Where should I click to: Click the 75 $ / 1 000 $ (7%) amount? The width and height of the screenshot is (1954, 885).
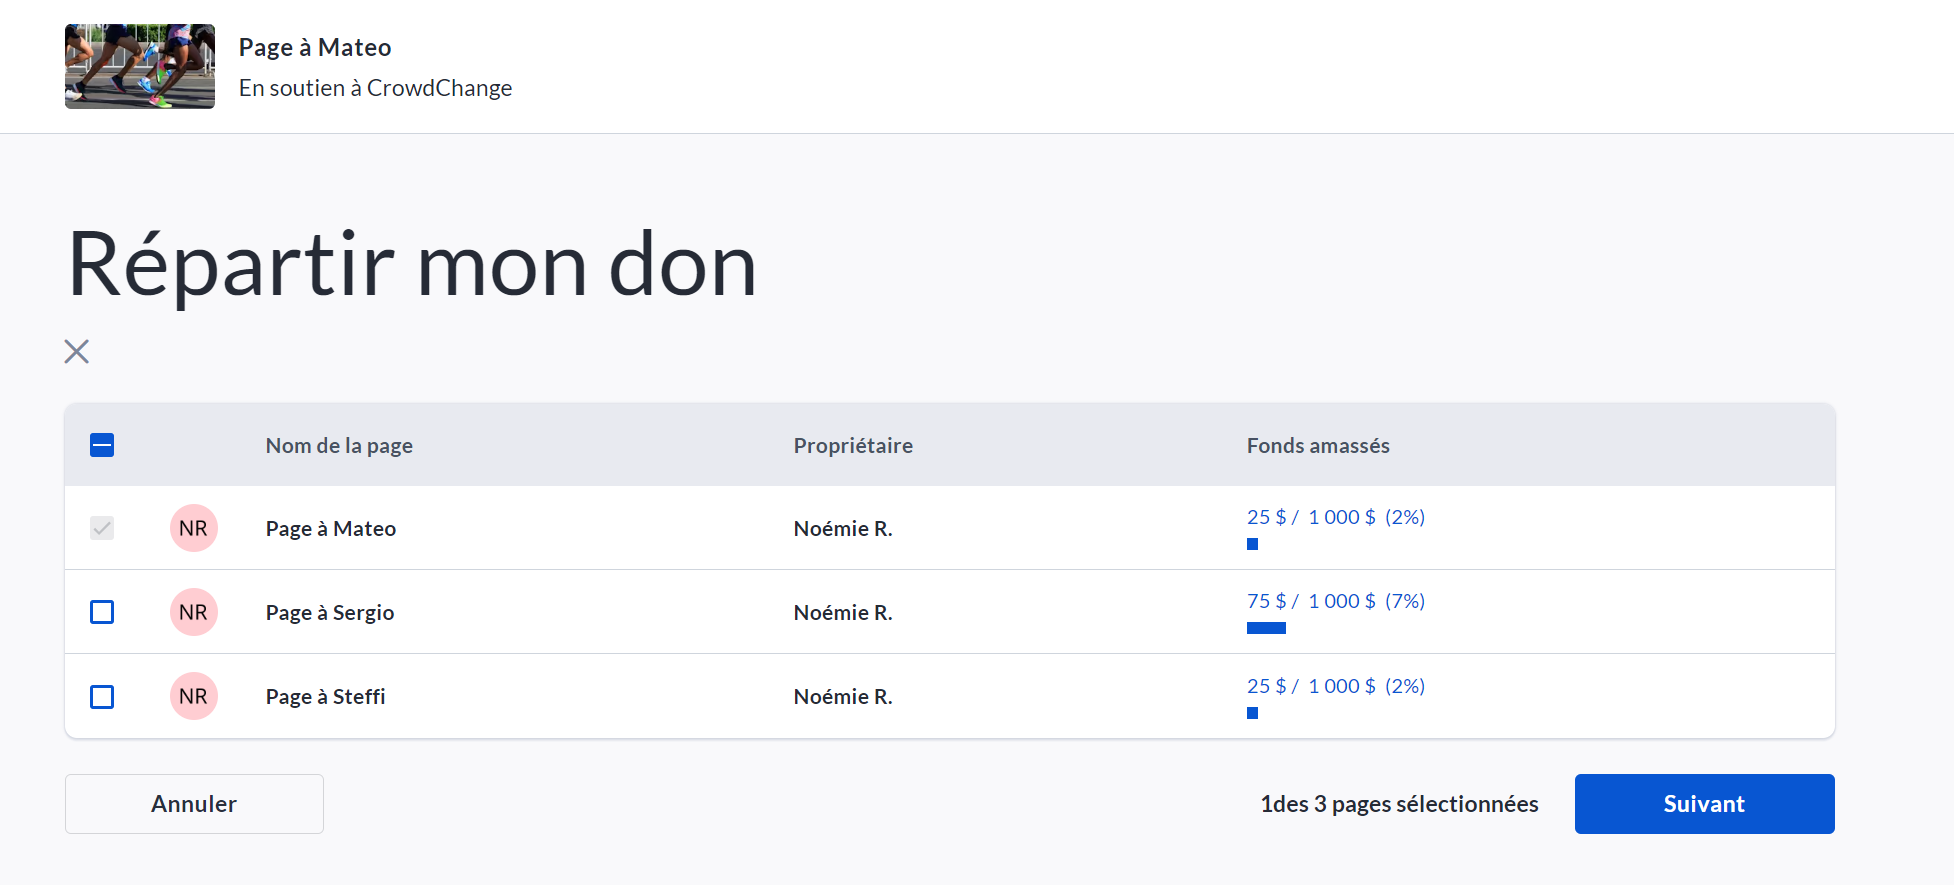(x=1335, y=601)
